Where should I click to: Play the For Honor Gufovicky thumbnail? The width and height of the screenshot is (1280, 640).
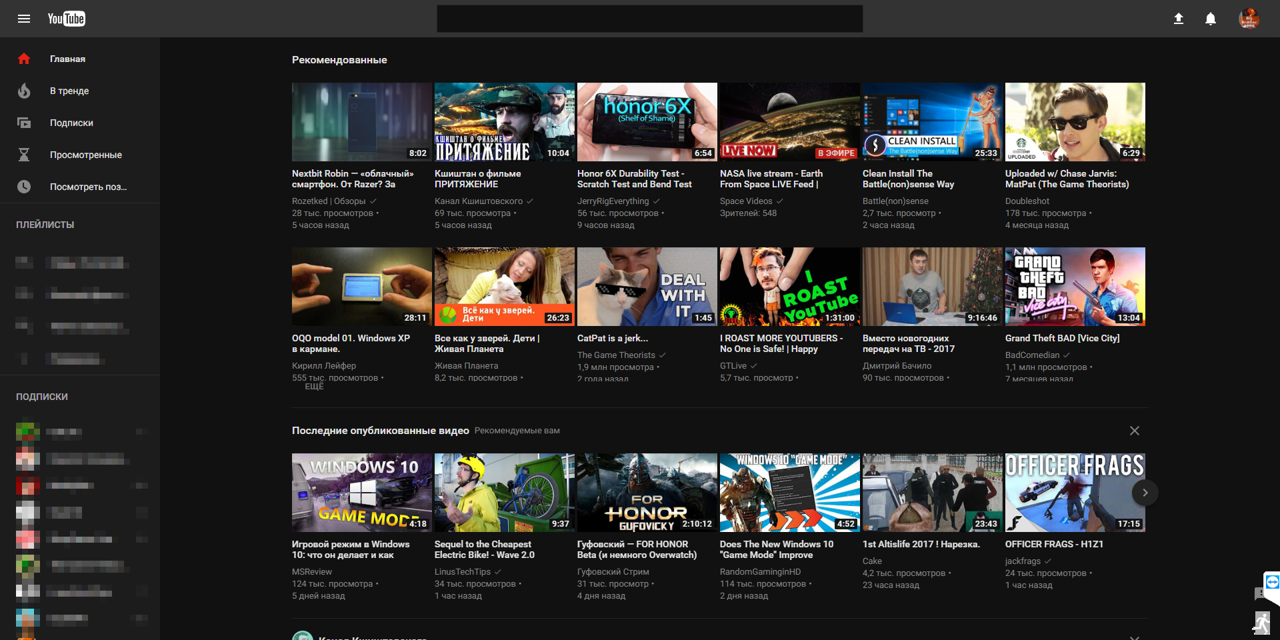pyautogui.click(x=647, y=492)
